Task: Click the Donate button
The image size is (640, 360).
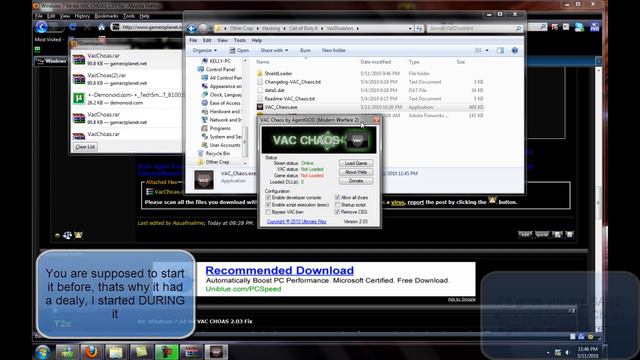Action: click(356, 181)
